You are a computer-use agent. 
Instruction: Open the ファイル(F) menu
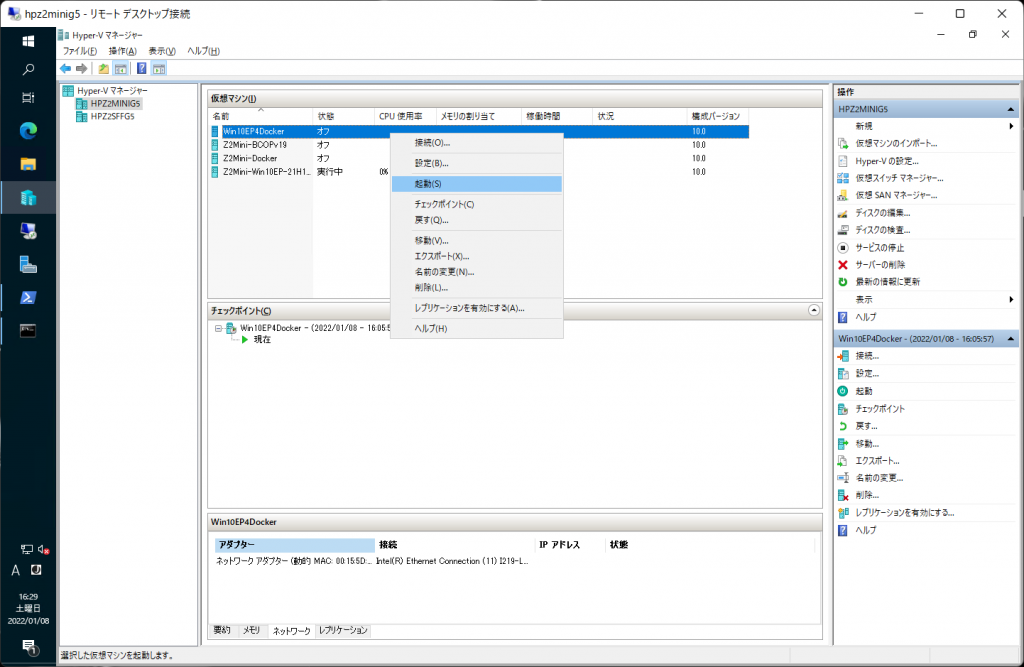point(80,51)
